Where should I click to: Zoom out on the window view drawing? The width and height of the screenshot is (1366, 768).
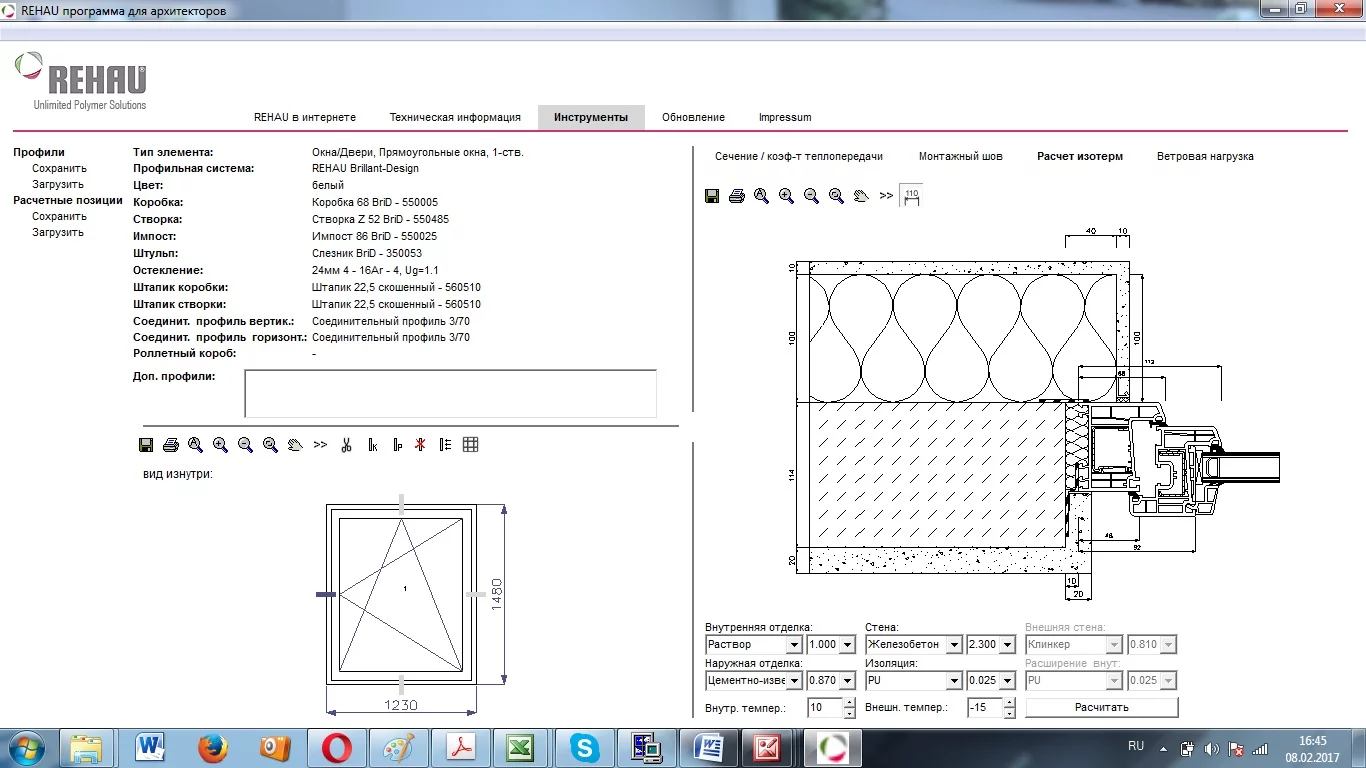pyautogui.click(x=245, y=444)
